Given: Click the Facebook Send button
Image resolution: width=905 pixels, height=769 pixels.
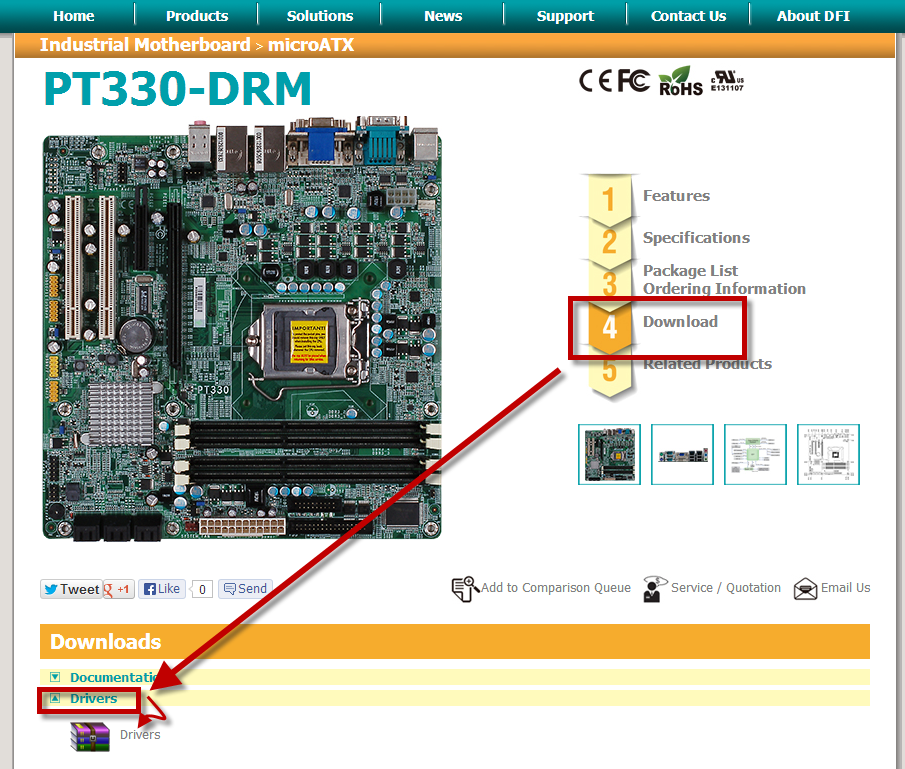Looking at the screenshot, I should tap(245, 589).
